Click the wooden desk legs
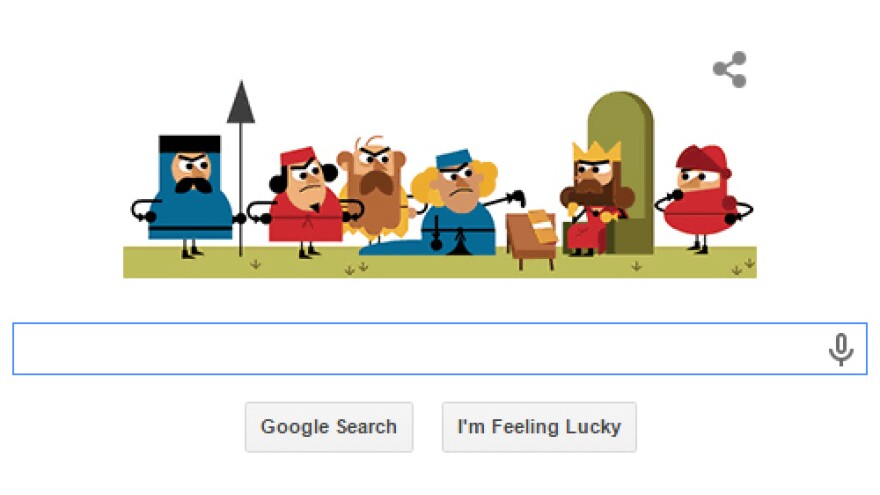Image resolution: width=880 pixels, height=495 pixels. pos(536,264)
